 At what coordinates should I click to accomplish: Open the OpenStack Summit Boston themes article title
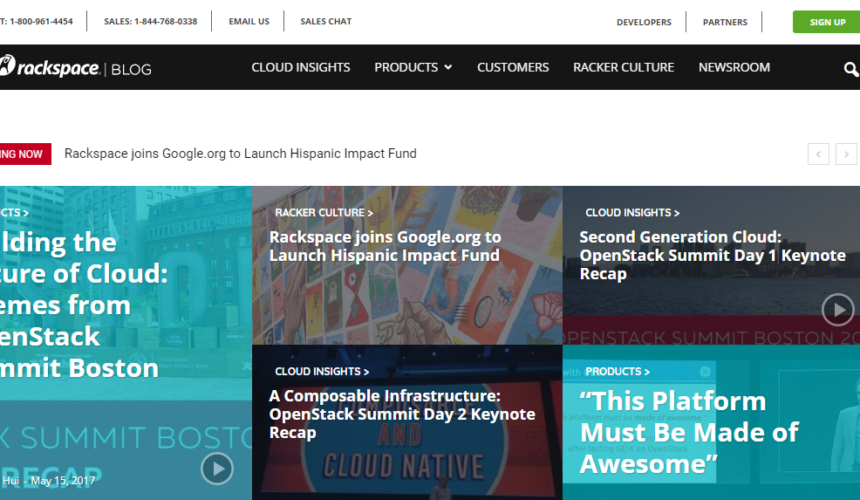(84, 305)
